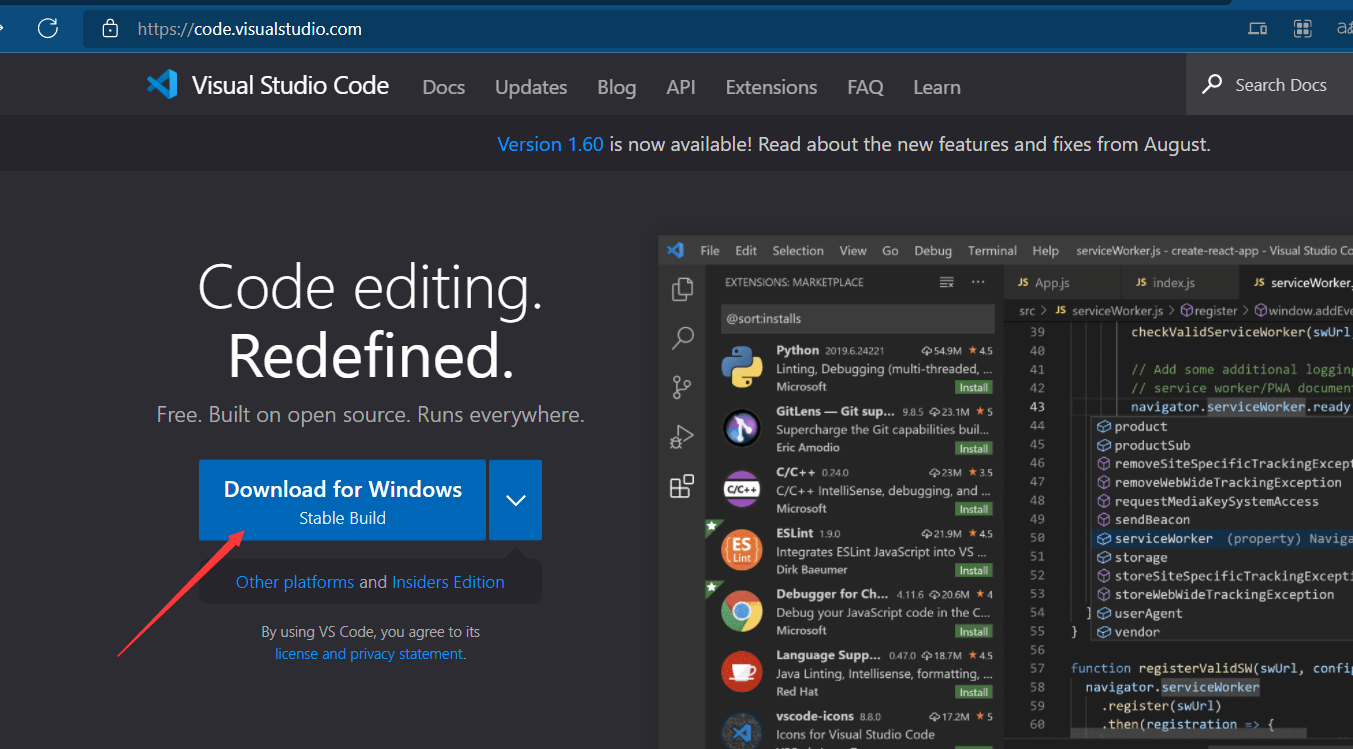Image resolution: width=1353 pixels, height=749 pixels.
Task: Open license and privacy statement link
Action: [x=369, y=654]
